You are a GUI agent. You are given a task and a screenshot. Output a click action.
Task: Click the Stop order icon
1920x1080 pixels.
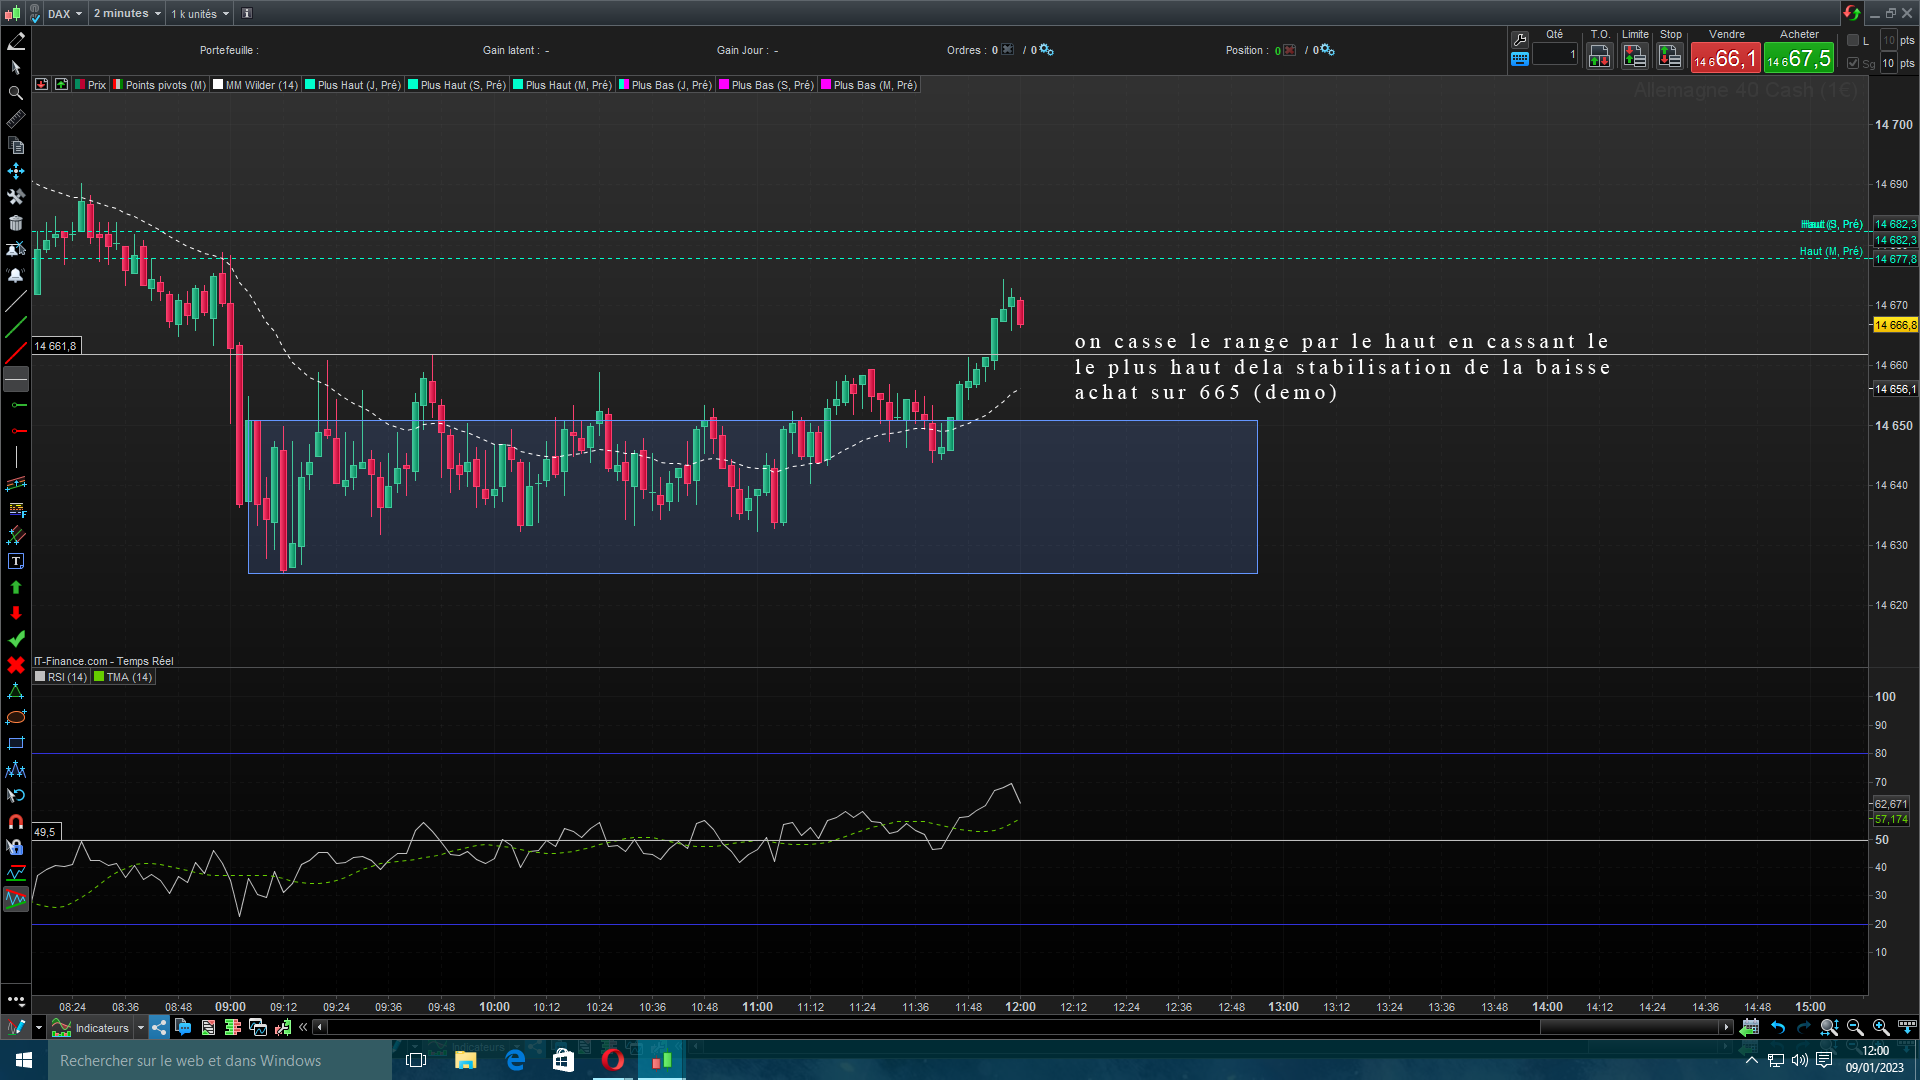click(1670, 57)
